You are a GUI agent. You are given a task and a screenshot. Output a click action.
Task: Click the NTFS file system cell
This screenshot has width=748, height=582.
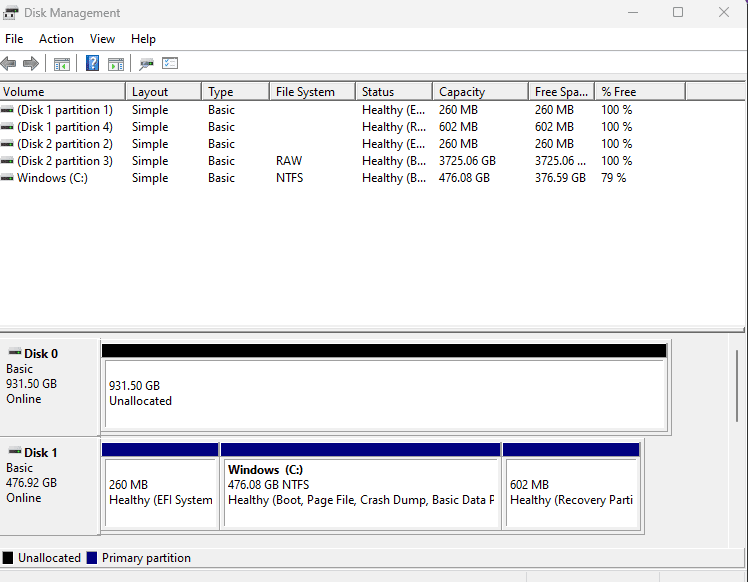click(x=290, y=178)
